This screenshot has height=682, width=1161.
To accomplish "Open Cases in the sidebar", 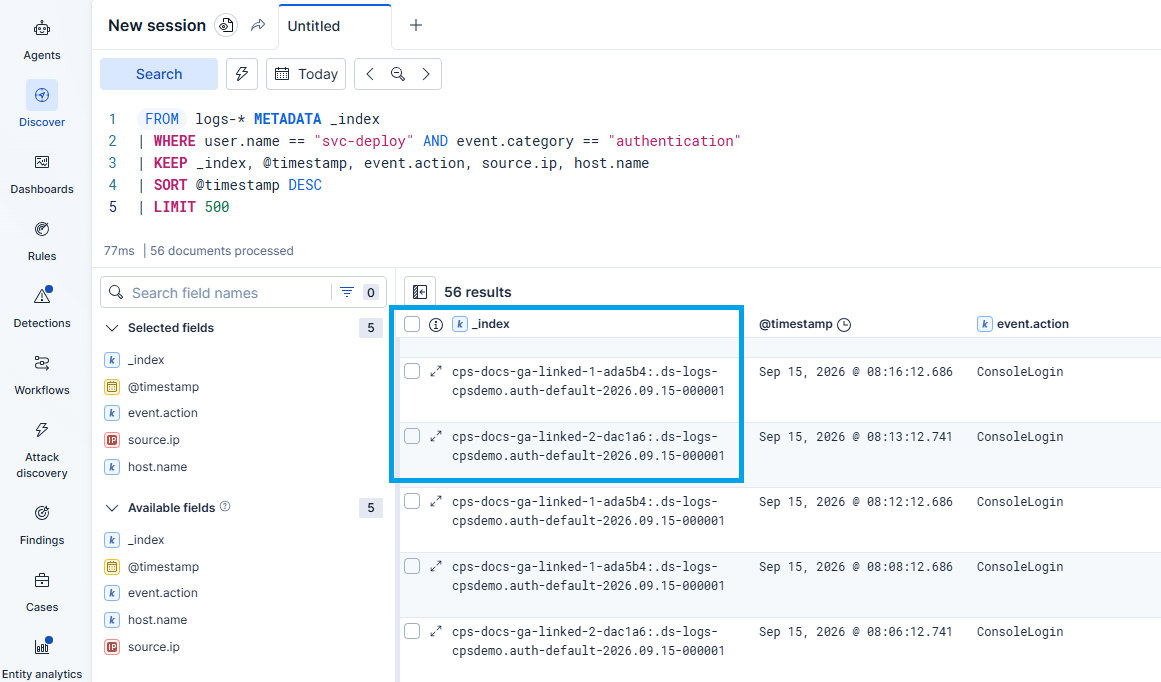I will click(41, 592).
